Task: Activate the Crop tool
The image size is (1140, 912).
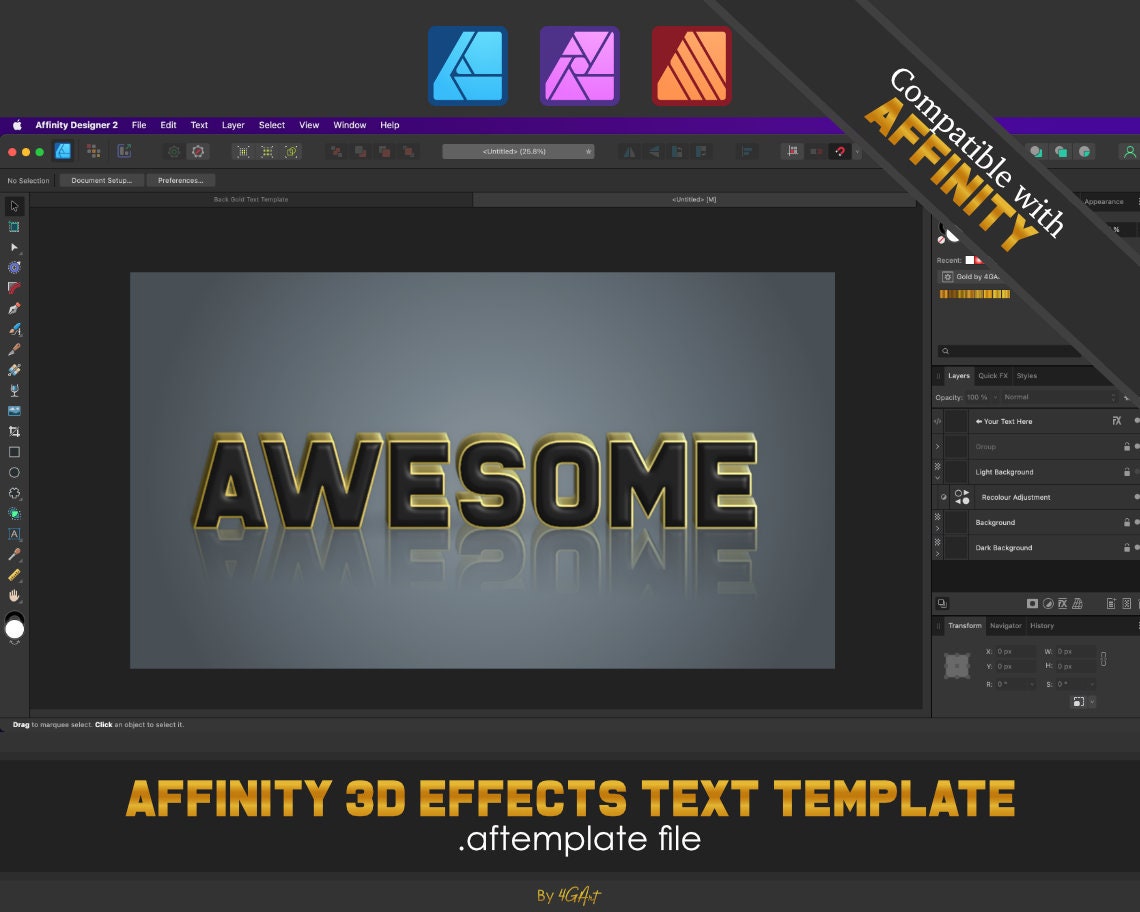Action: coord(14,431)
